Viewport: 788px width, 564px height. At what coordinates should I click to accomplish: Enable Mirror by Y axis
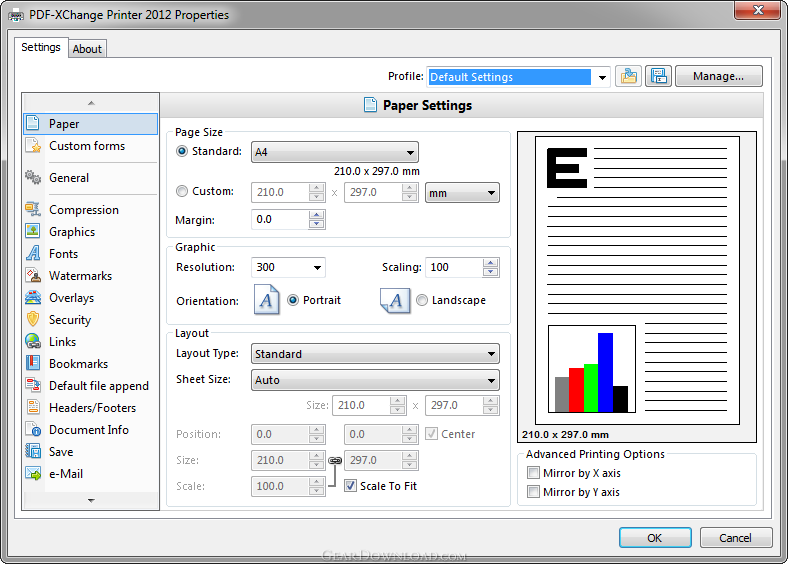[533, 492]
